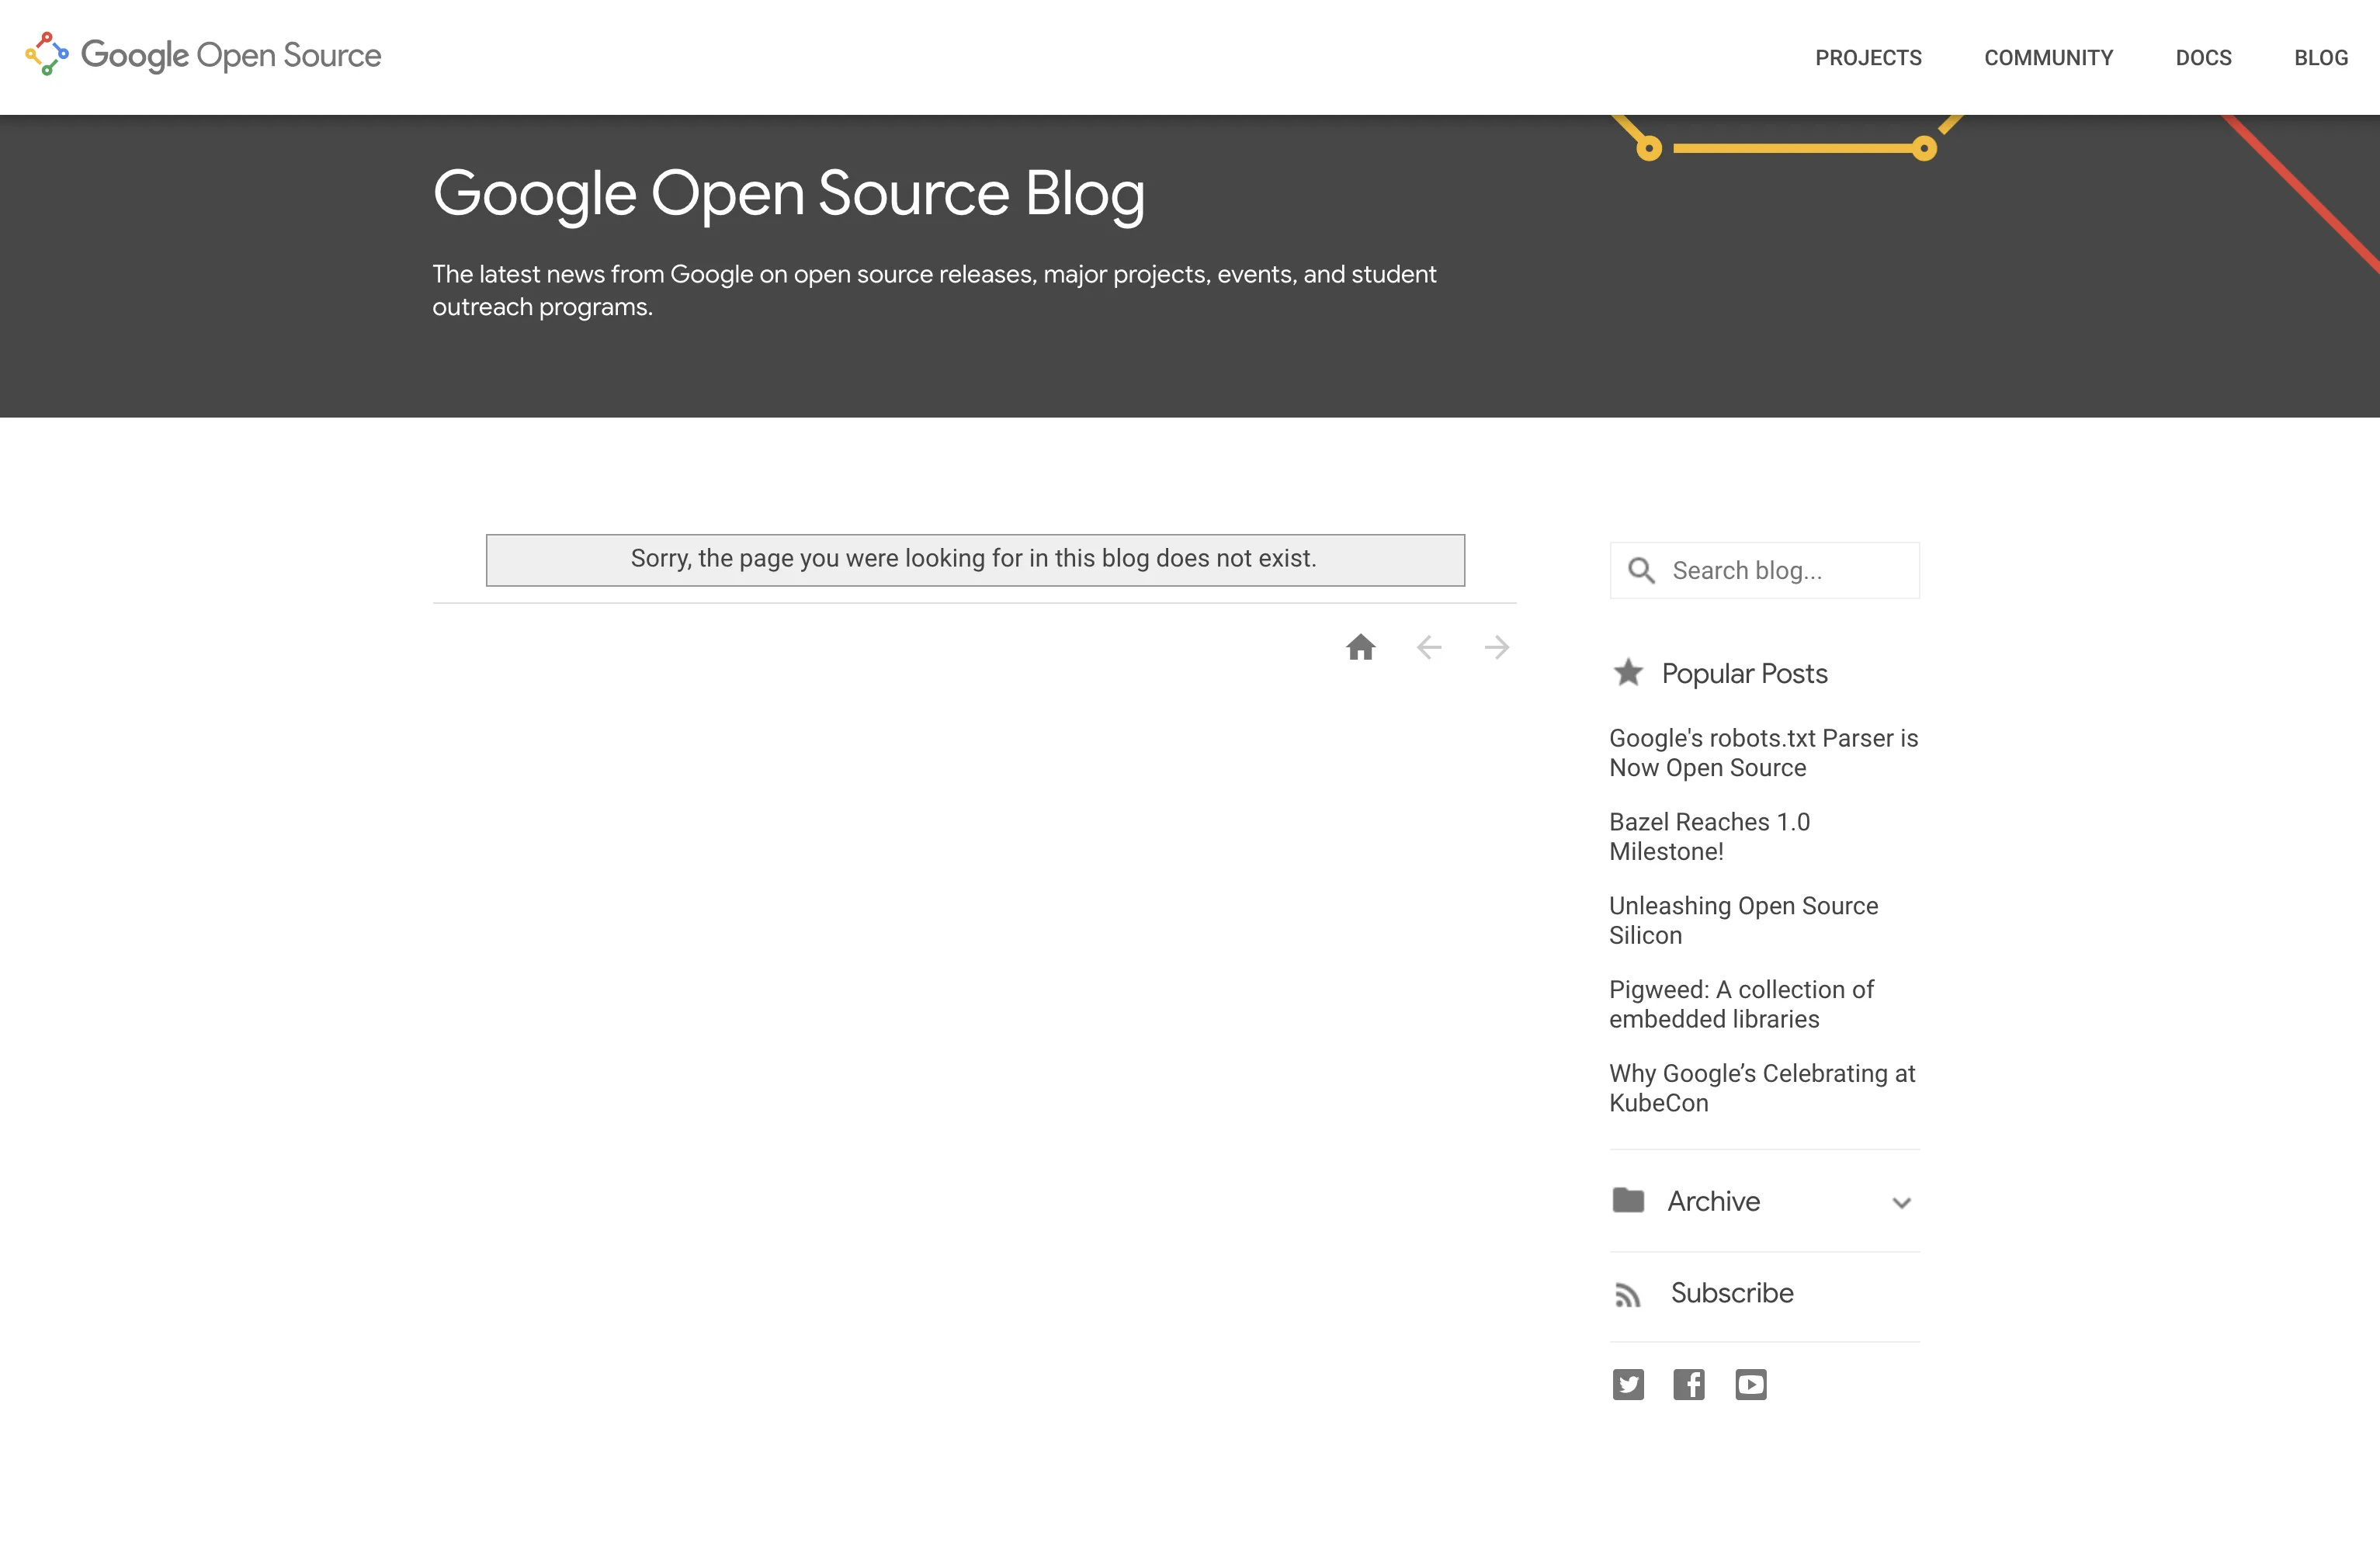Click the left arrow newer posts icon
Viewport: 2380px width, 1560px height.
pos(1429,648)
